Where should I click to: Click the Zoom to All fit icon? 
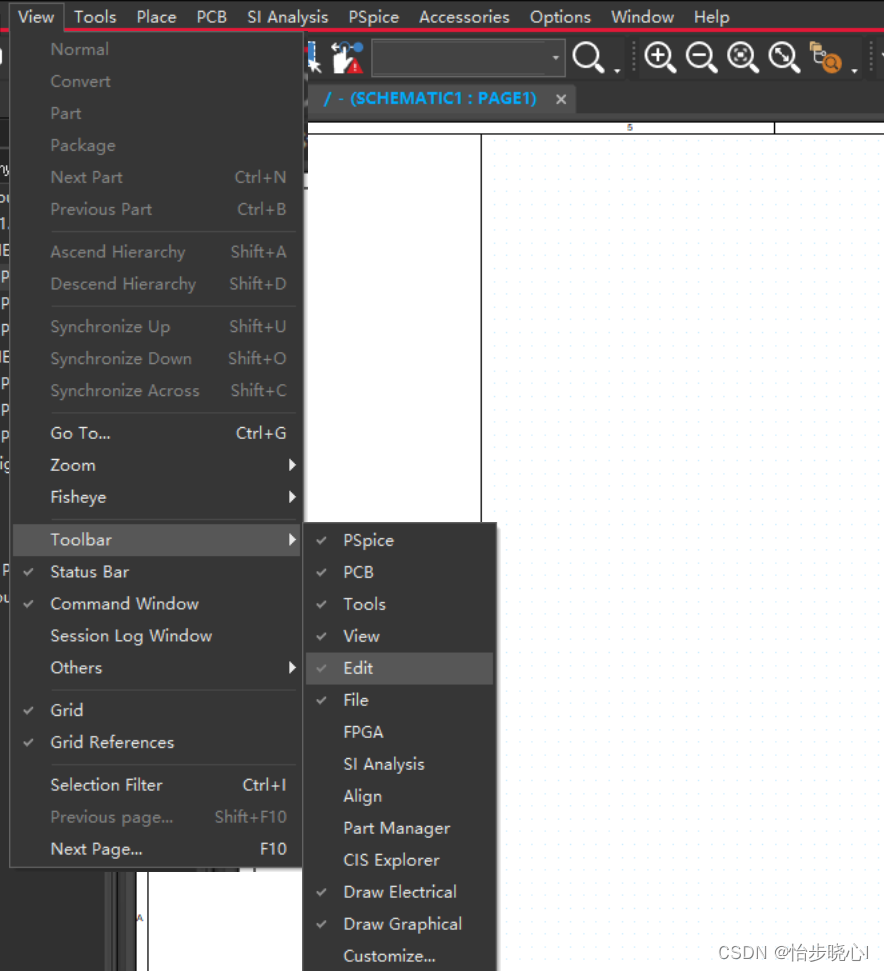click(x=784, y=58)
